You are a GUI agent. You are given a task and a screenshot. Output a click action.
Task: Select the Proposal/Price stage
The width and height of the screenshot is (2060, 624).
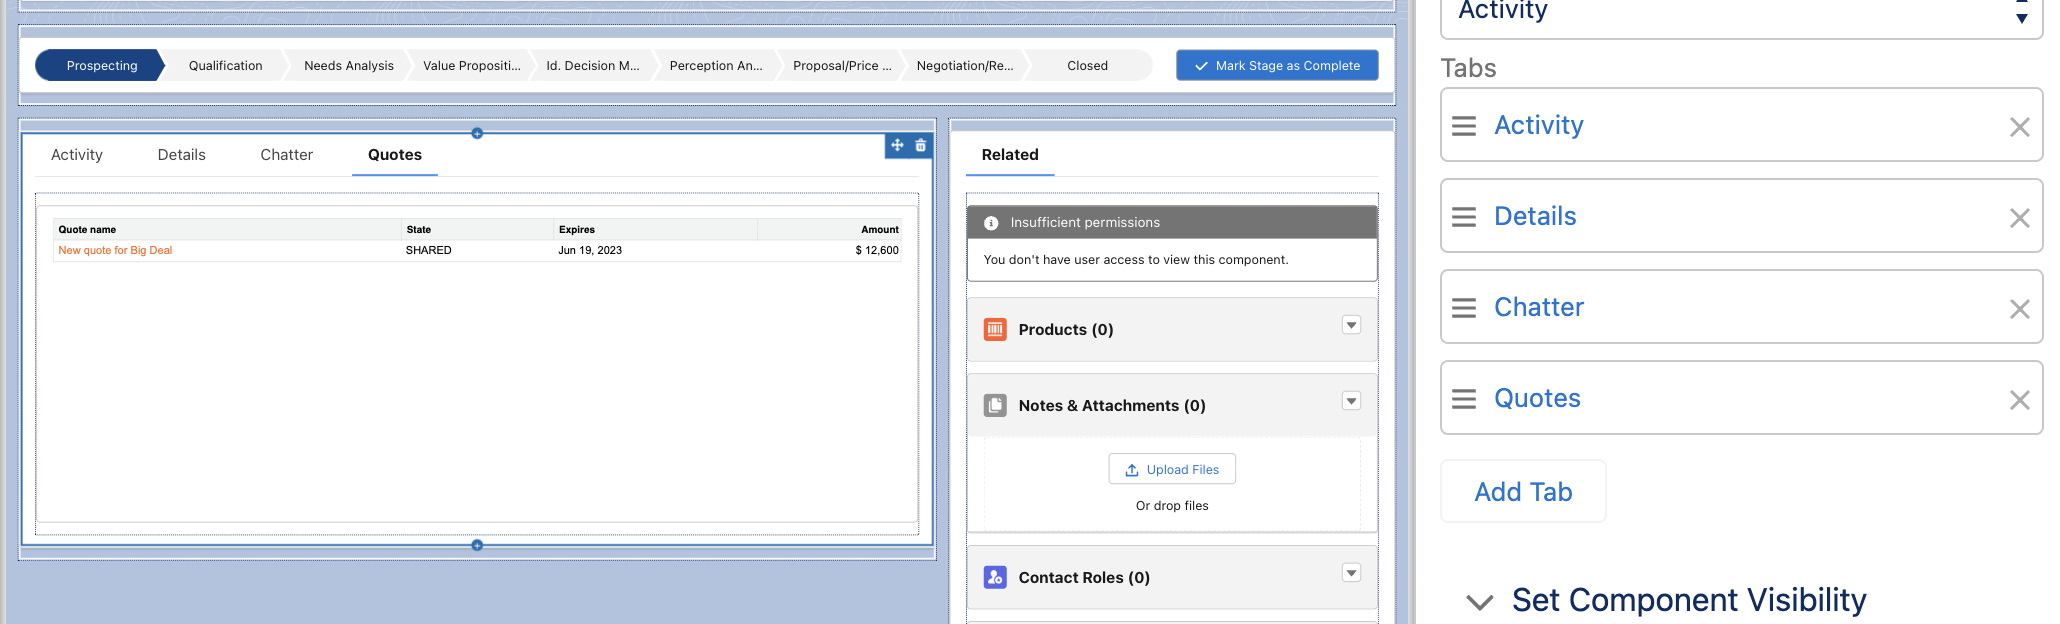point(842,66)
